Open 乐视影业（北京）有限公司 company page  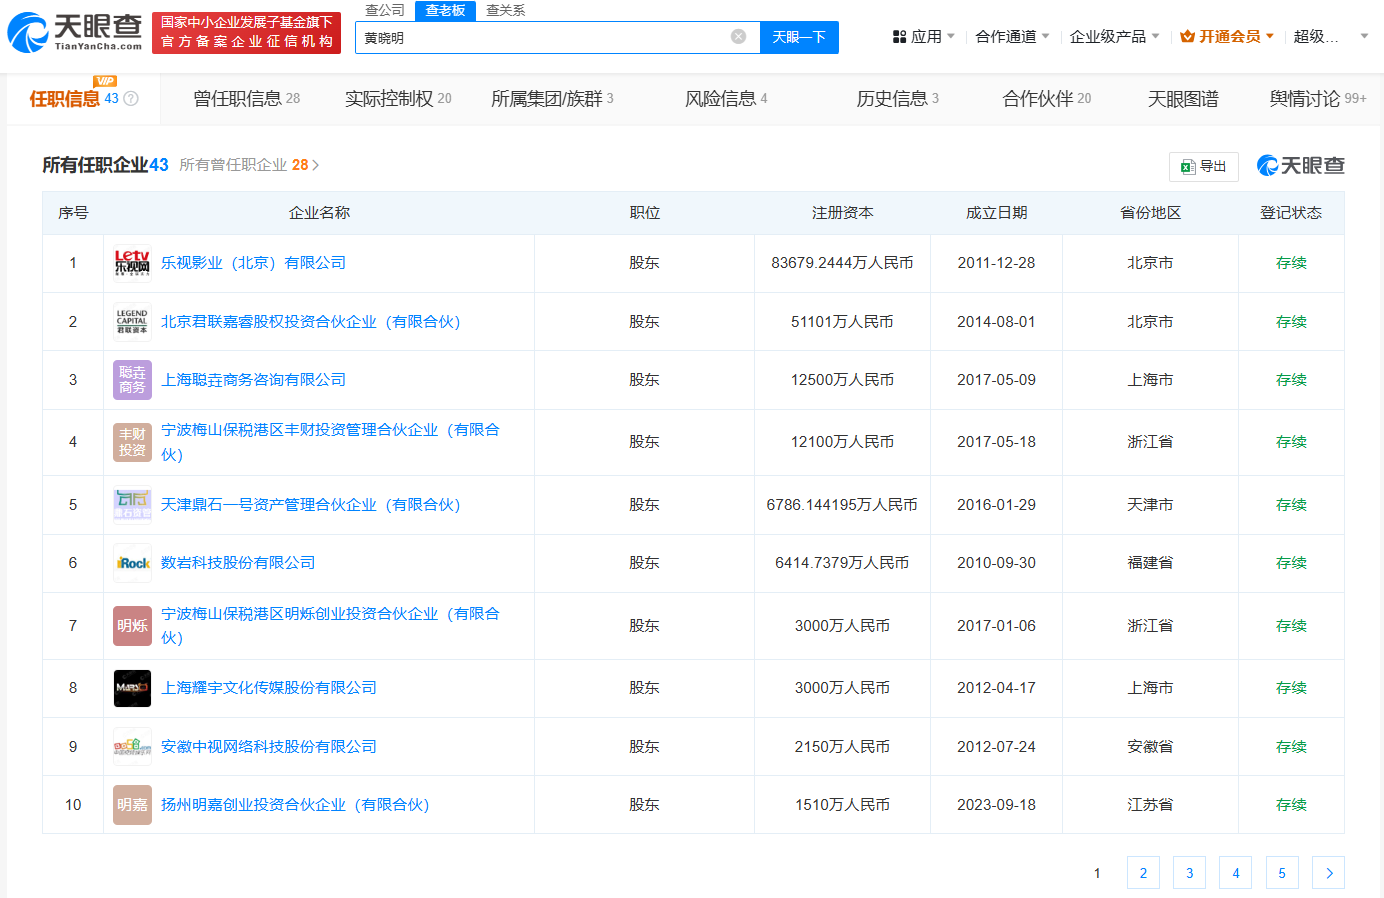coord(255,263)
